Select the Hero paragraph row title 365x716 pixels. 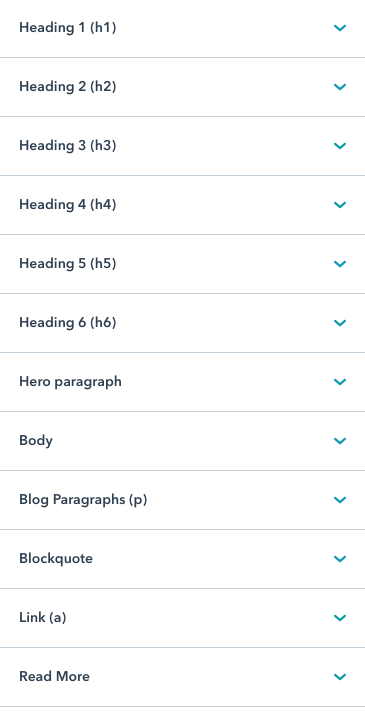pyautogui.click(x=70, y=382)
